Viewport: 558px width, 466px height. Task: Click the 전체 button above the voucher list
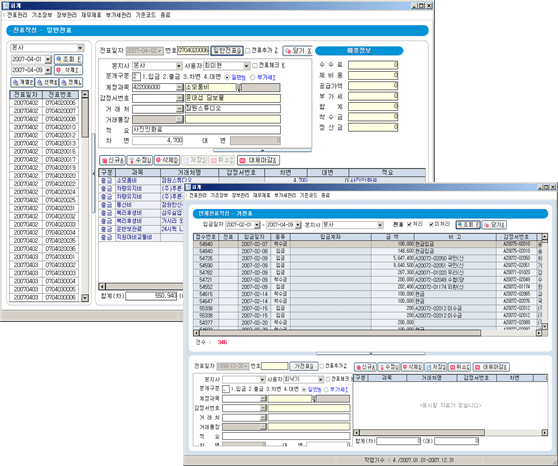click(71, 82)
